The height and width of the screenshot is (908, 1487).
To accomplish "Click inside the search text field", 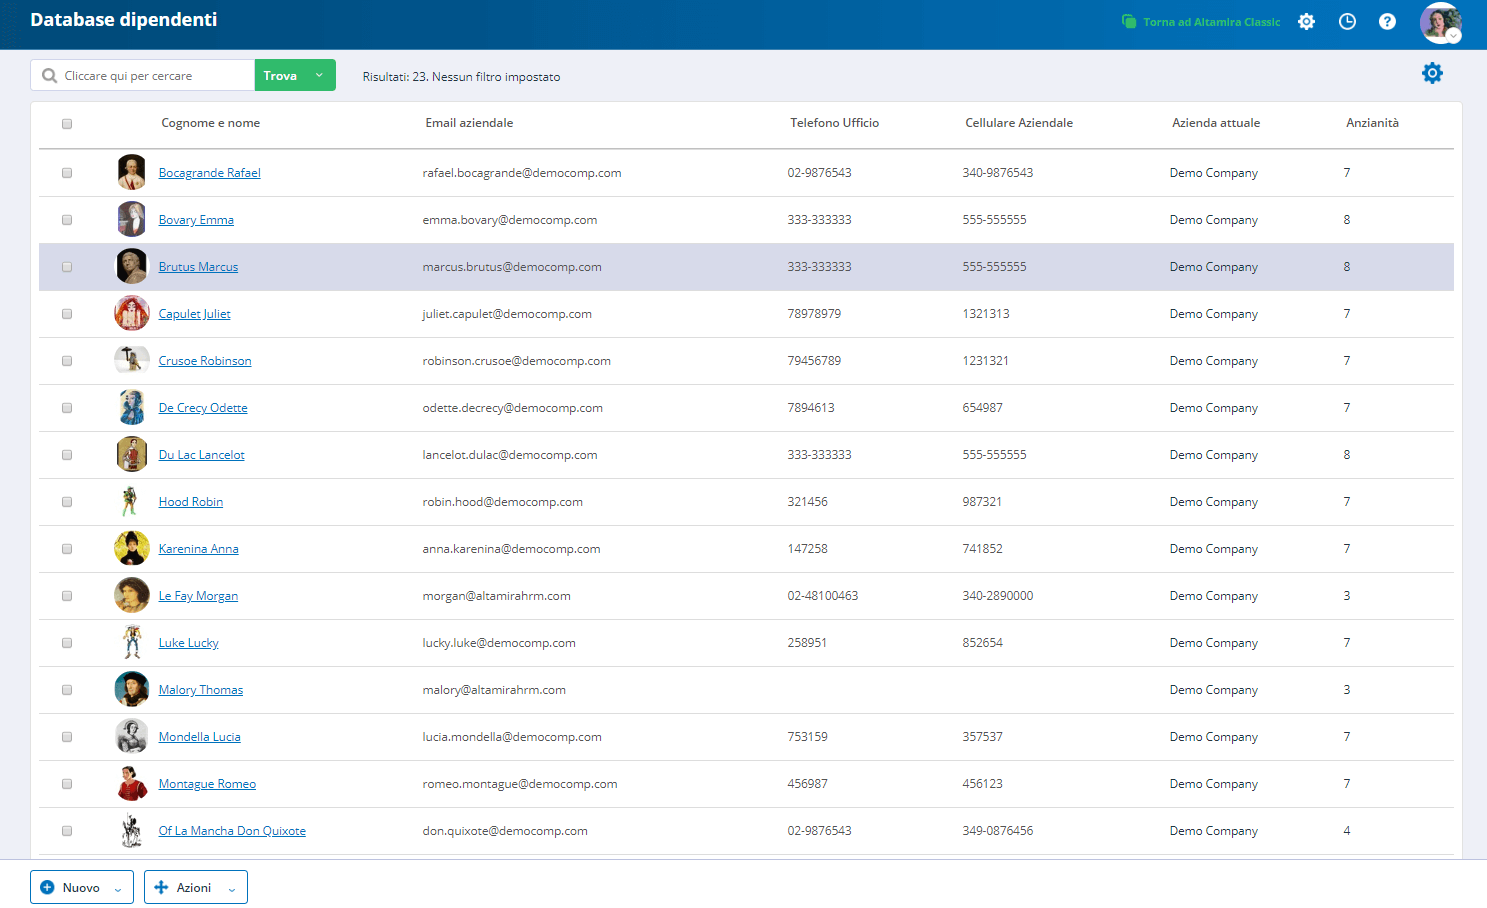I will tap(150, 74).
